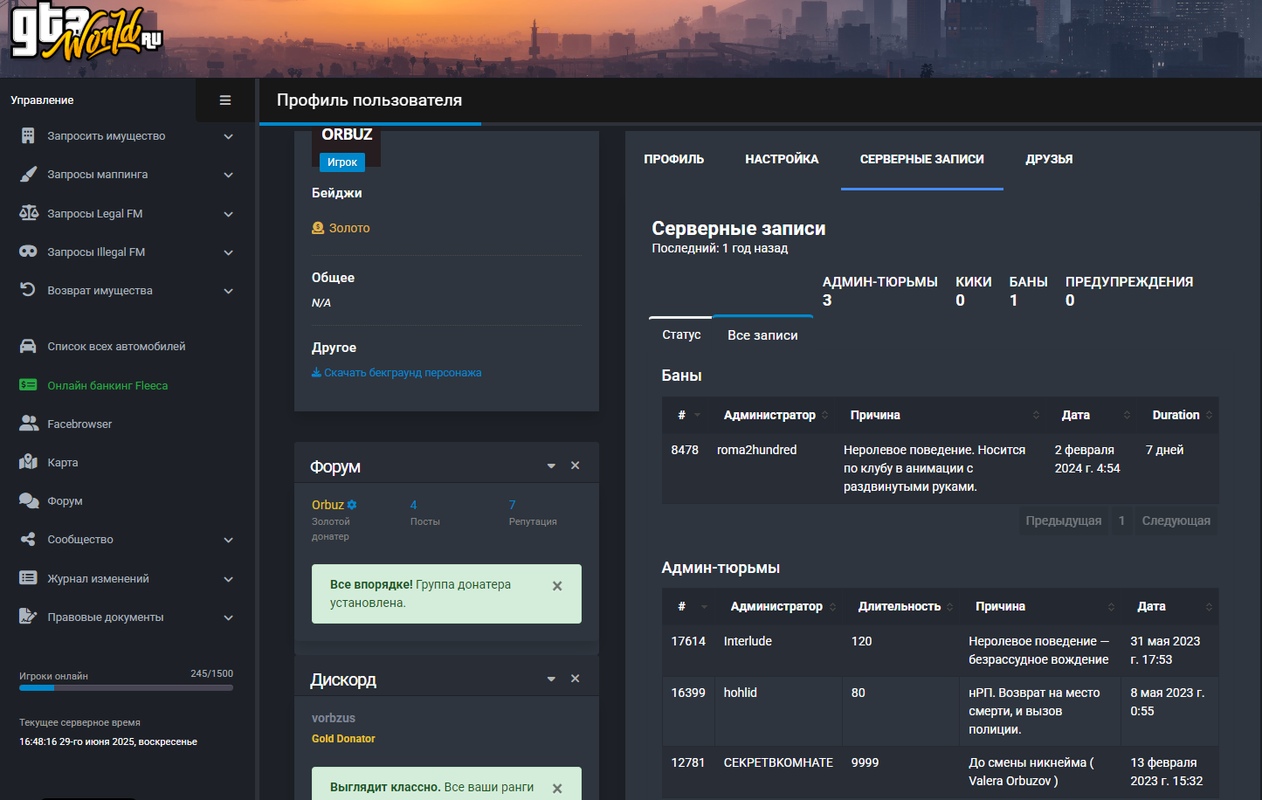Click the players online progress bar

[x=126, y=688]
